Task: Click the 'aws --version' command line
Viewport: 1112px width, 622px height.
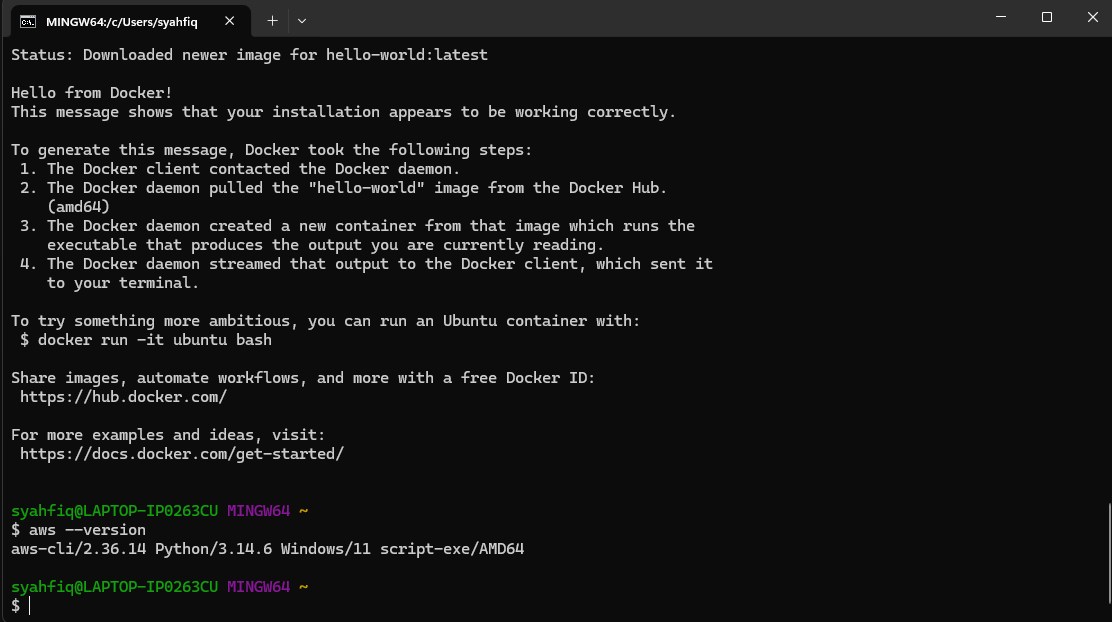Action: (x=78, y=530)
